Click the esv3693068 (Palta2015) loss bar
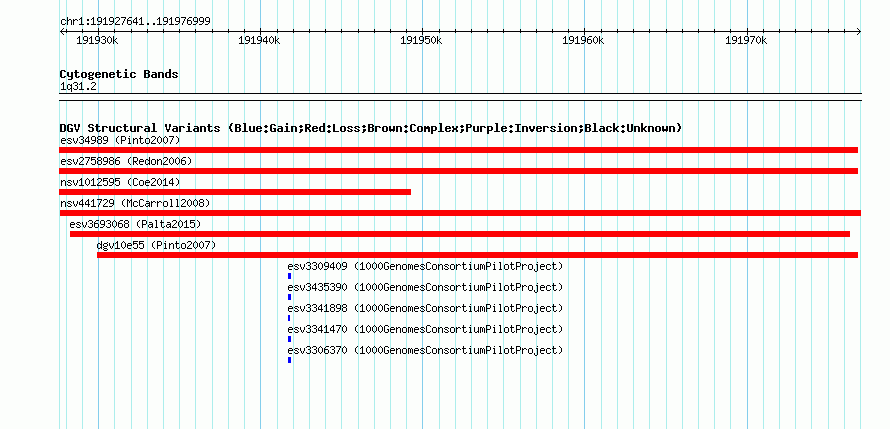This screenshot has width=890, height=429. click(460, 234)
